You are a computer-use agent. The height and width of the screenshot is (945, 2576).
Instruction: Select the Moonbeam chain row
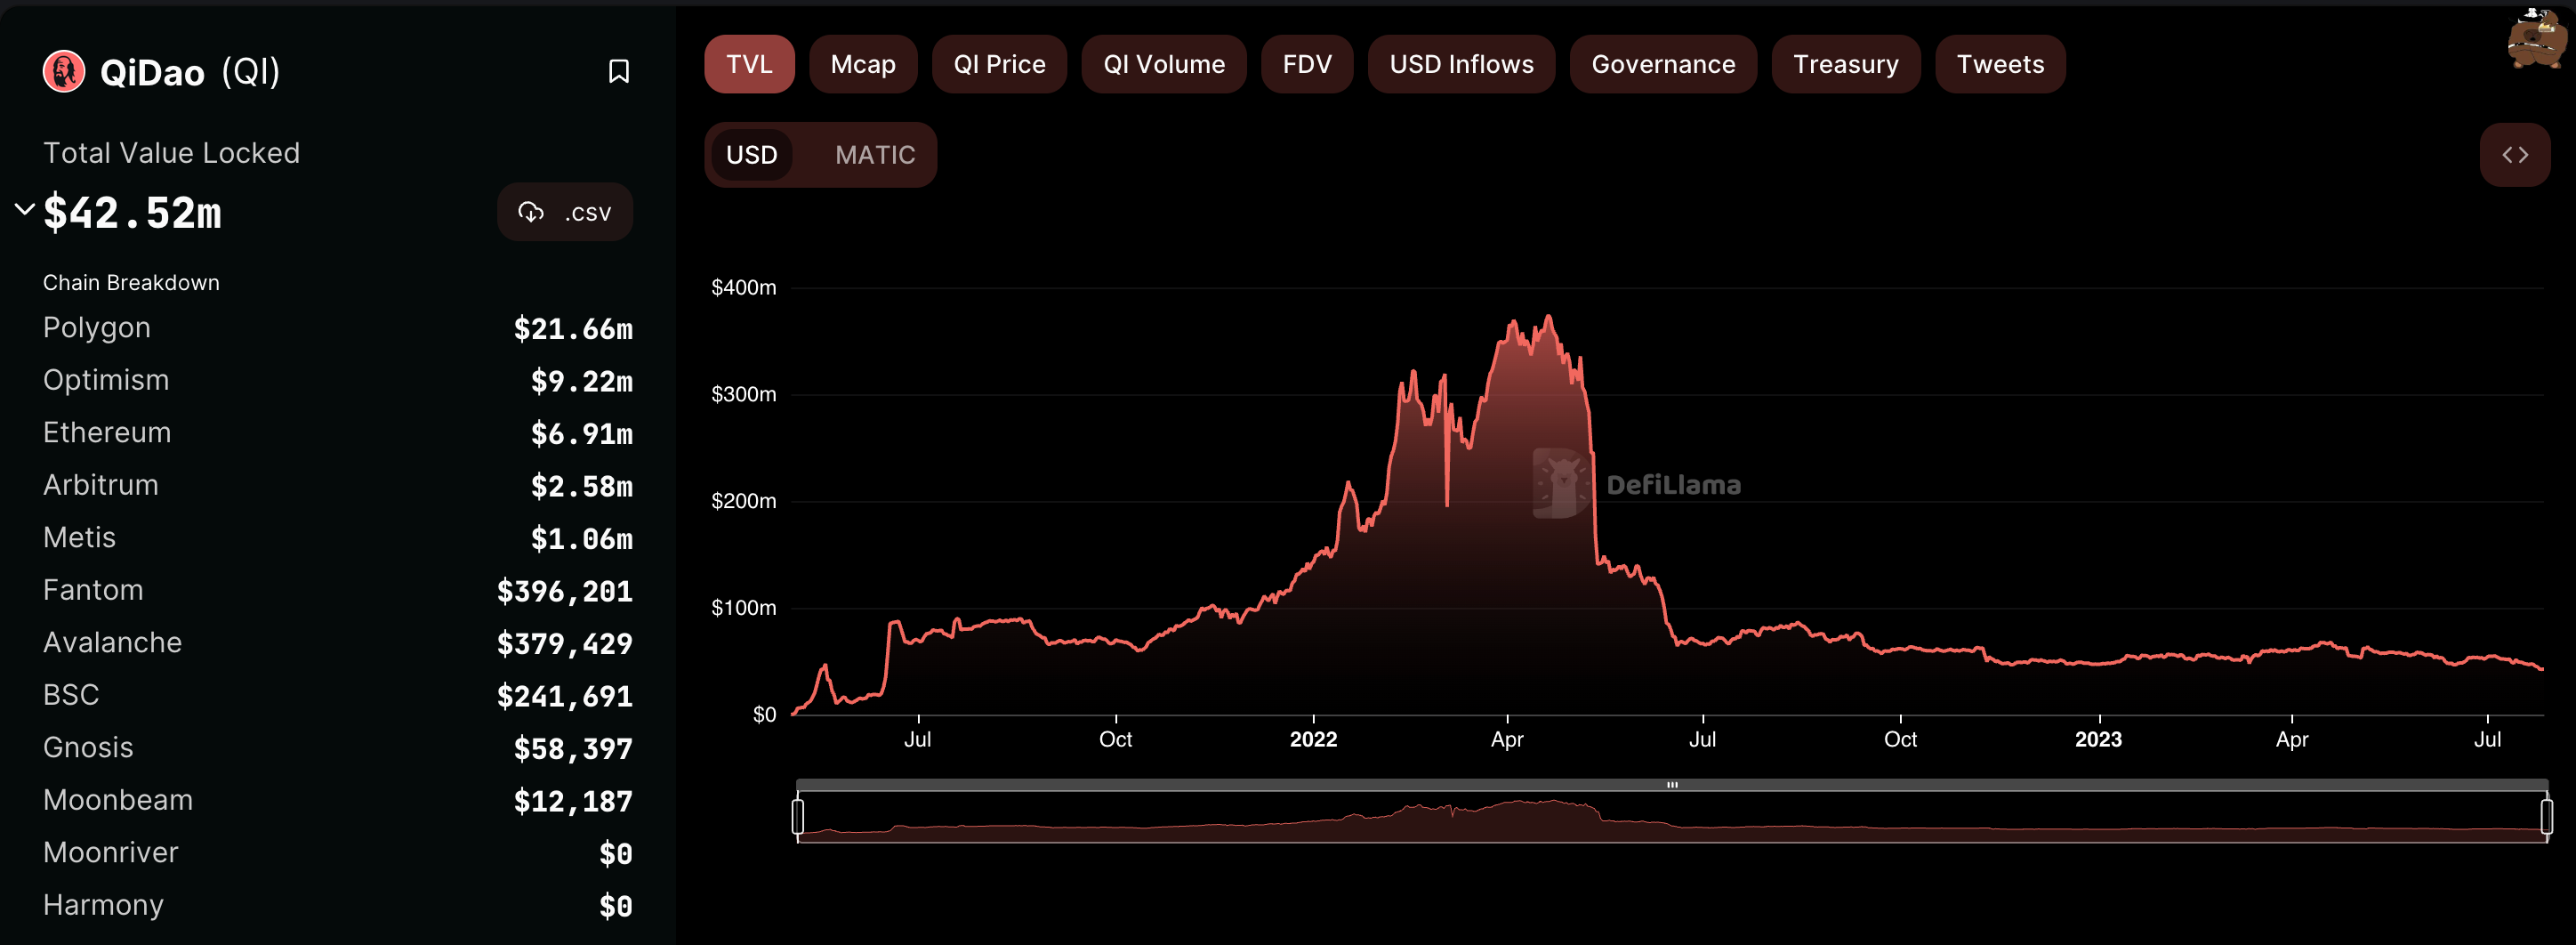click(x=338, y=800)
